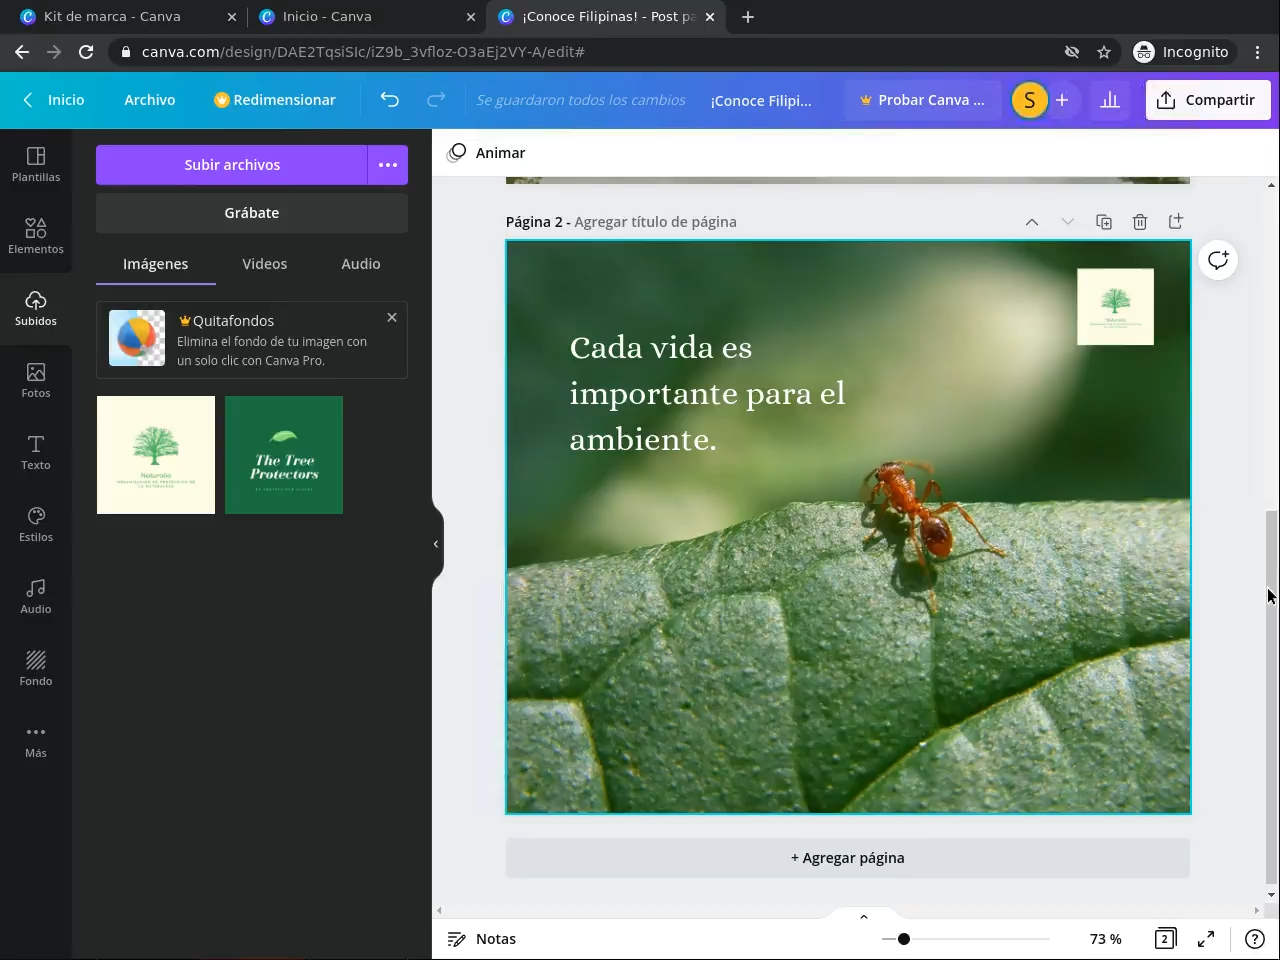1280x960 pixels.
Task: Dismiss the Quitafondos promo card
Action: point(392,317)
